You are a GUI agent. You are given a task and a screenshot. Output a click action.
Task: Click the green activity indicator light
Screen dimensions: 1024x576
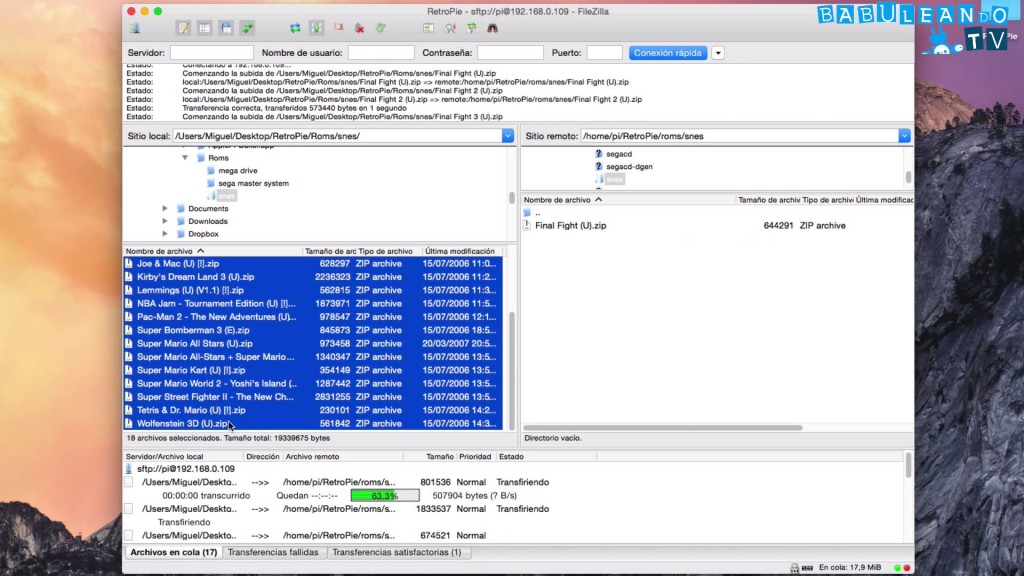coord(897,568)
